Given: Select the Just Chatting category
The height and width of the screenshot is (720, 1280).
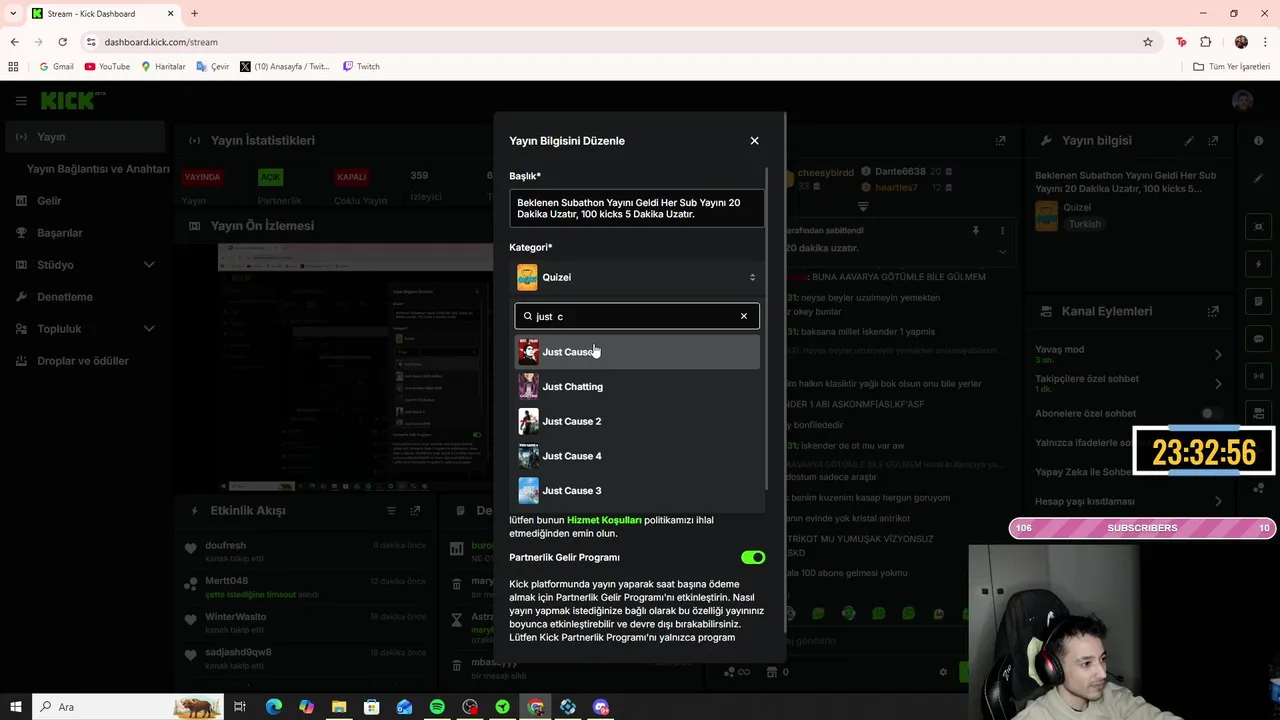Looking at the screenshot, I should click(x=637, y=387).
